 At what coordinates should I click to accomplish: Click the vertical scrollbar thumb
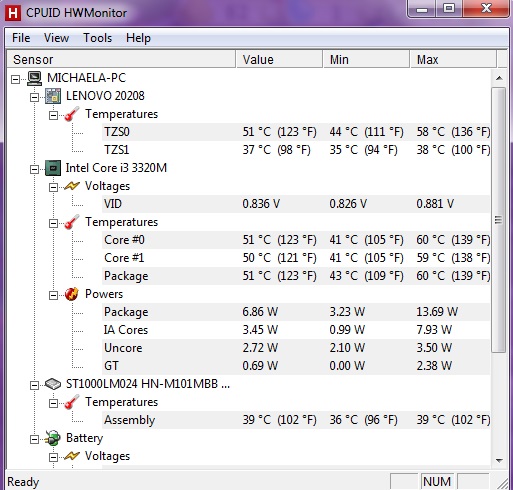pyautogui.click(x=499, y=220)
